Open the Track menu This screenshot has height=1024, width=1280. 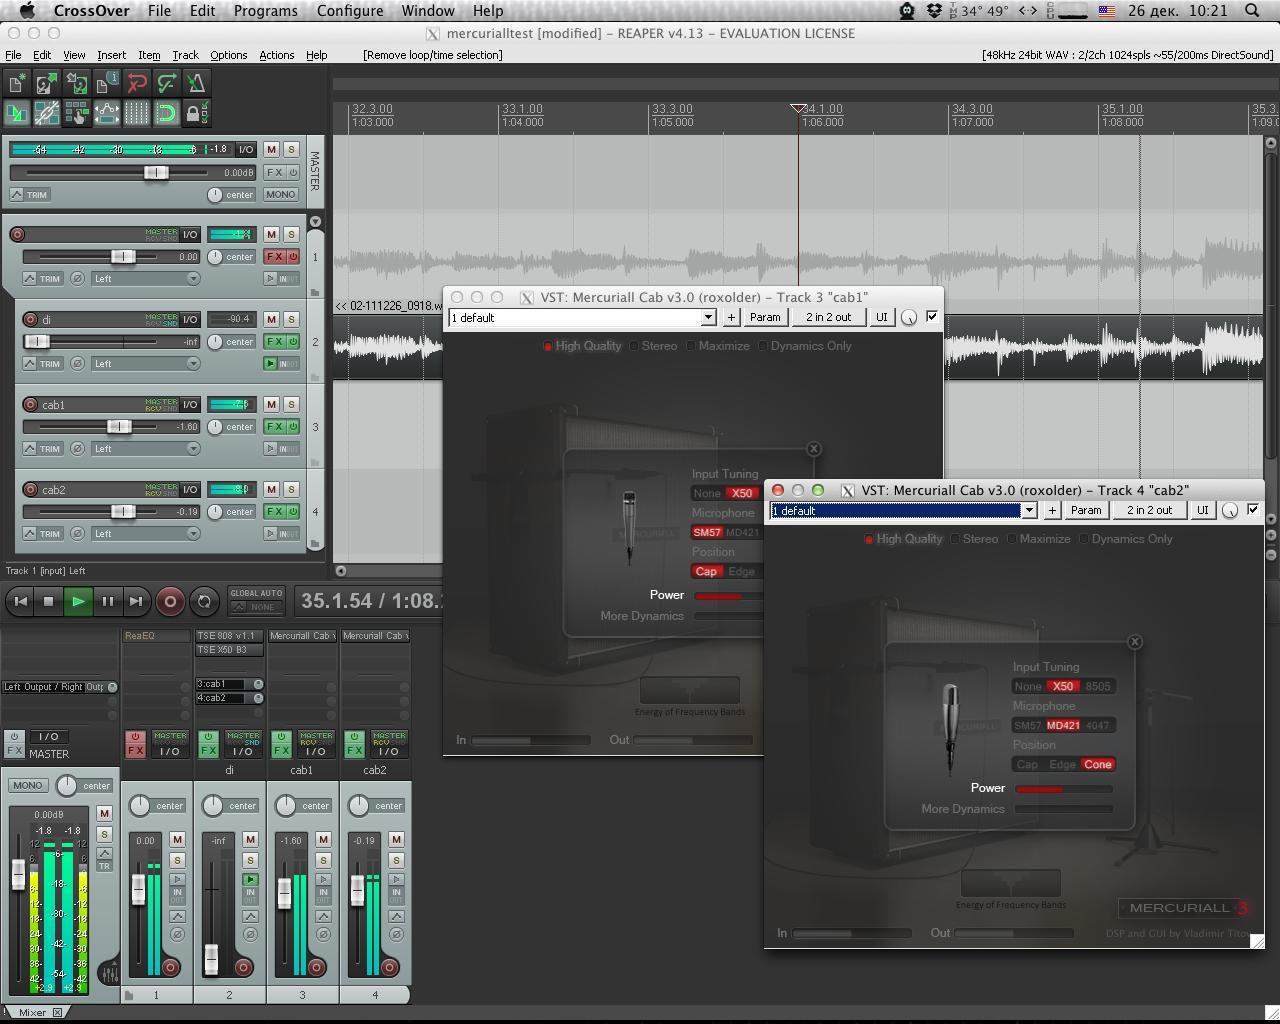pyautogui.click(x=185, y=55)
